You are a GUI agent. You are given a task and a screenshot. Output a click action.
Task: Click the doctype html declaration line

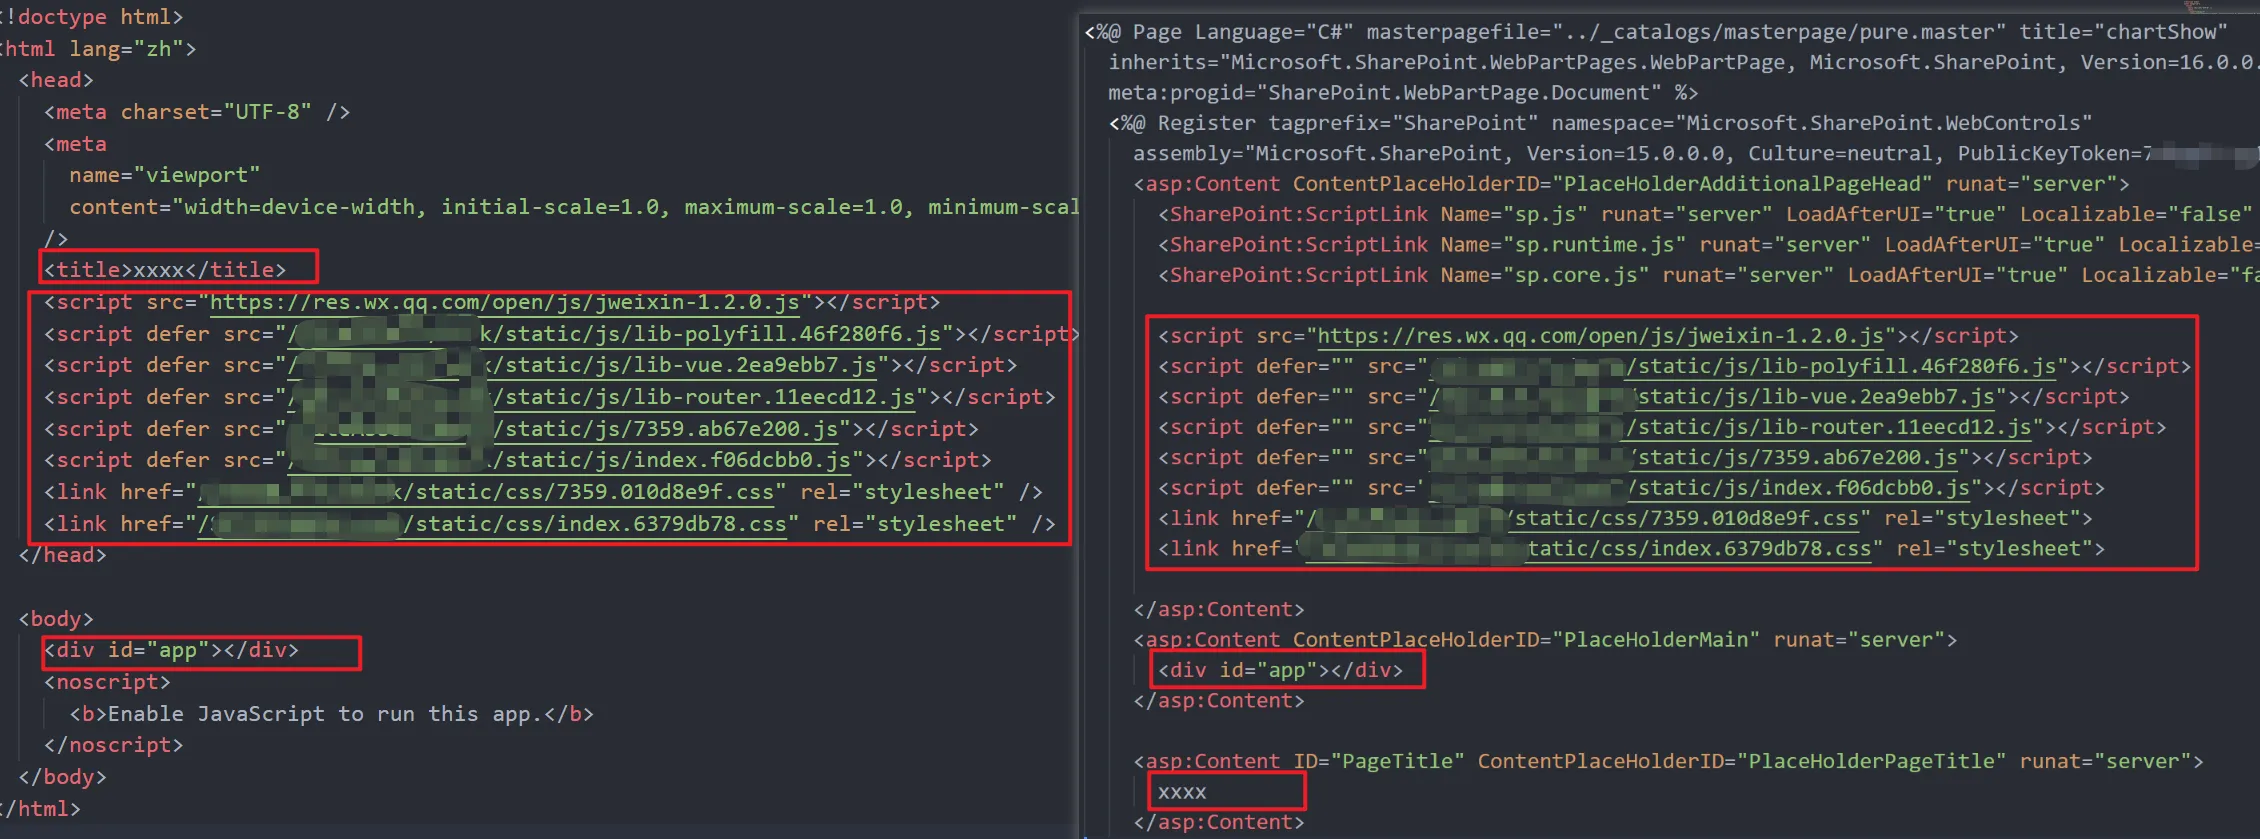(x=92, y=17)
